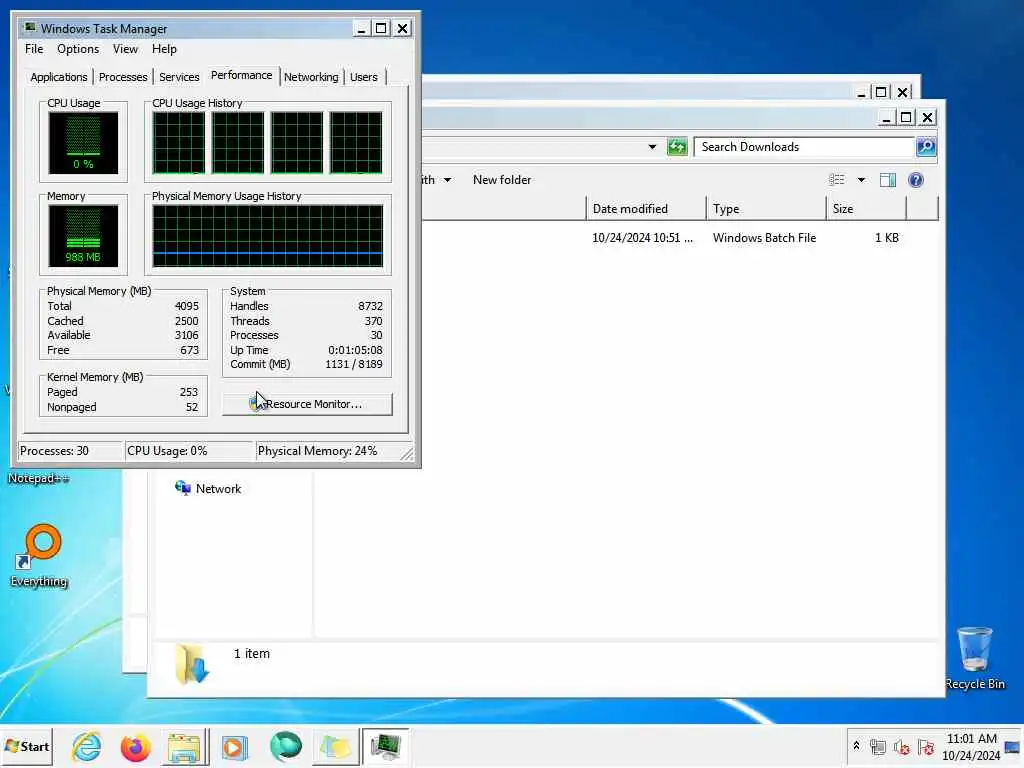Launch Internet Explorer from taskbar
The image size is (1024, 768).
(87, 746)
